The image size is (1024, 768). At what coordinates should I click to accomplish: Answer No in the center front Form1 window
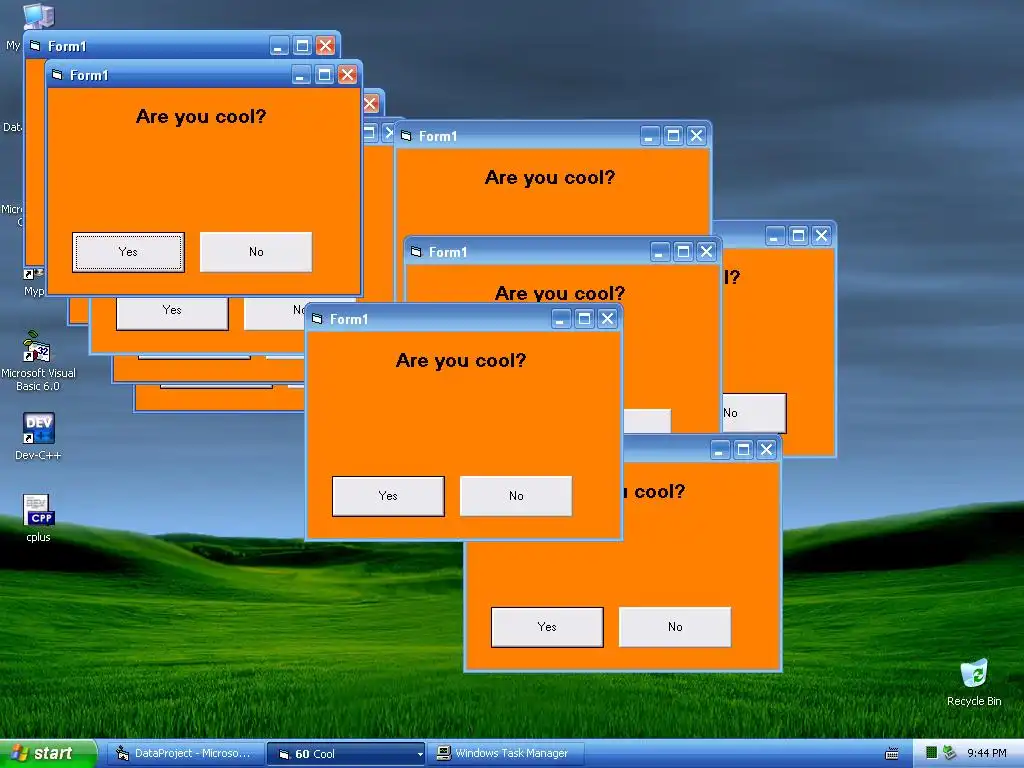pos(516,496)
